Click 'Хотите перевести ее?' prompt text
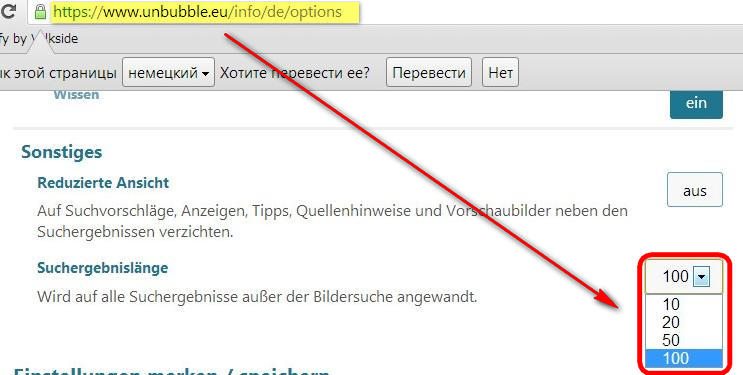The height and width of the screenshot is (375, 743). click(x=295, y=73)
